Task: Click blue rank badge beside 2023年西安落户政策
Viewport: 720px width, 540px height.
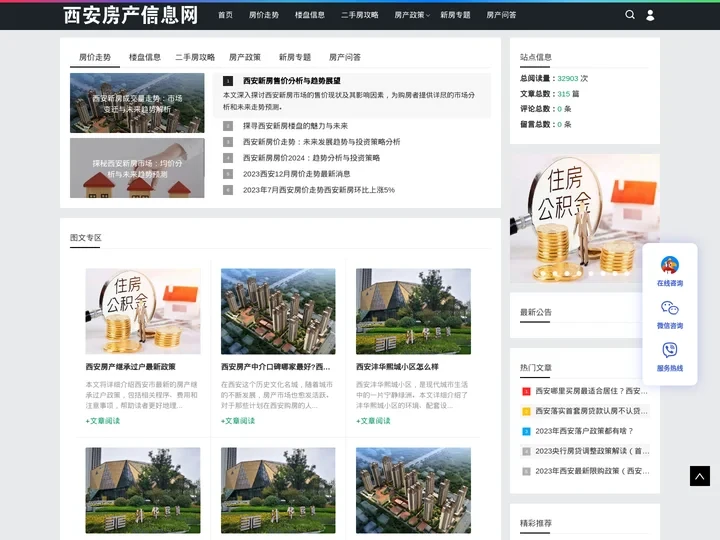Action: (x=526, y=431)
